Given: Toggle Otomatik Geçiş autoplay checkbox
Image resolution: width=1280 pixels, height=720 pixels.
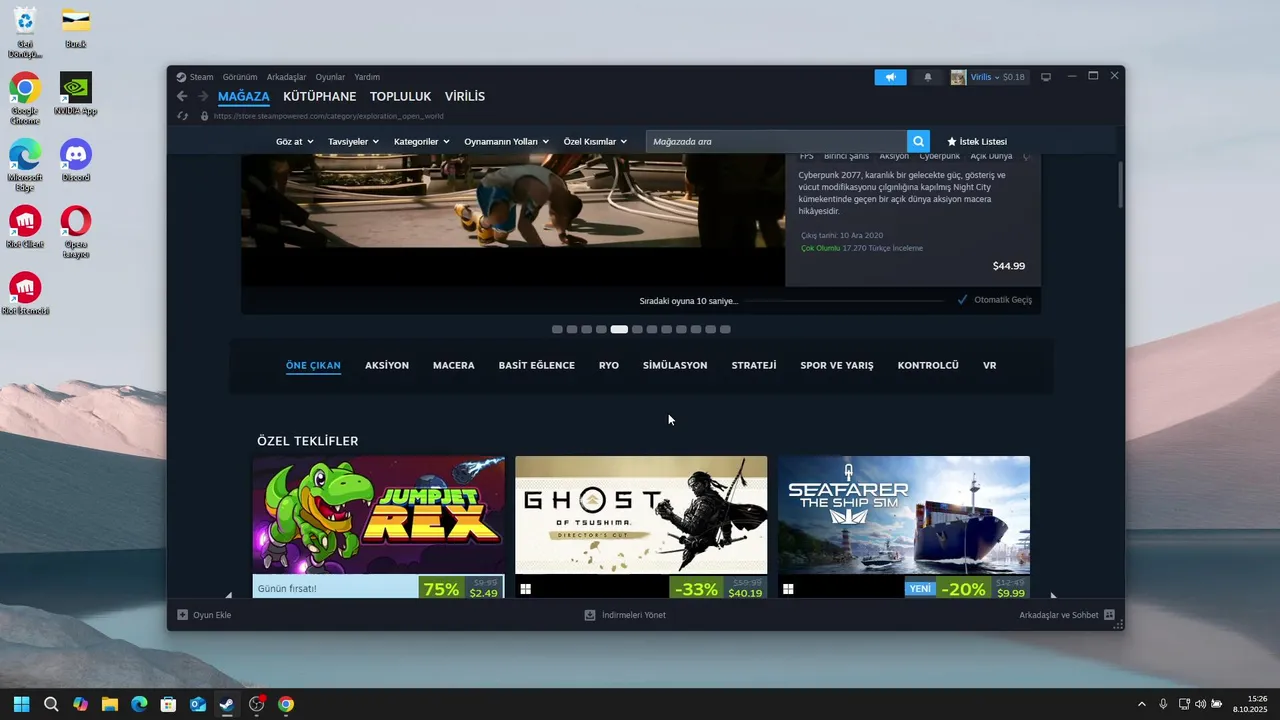Looking at the screenshot, I should pos(962,300).
